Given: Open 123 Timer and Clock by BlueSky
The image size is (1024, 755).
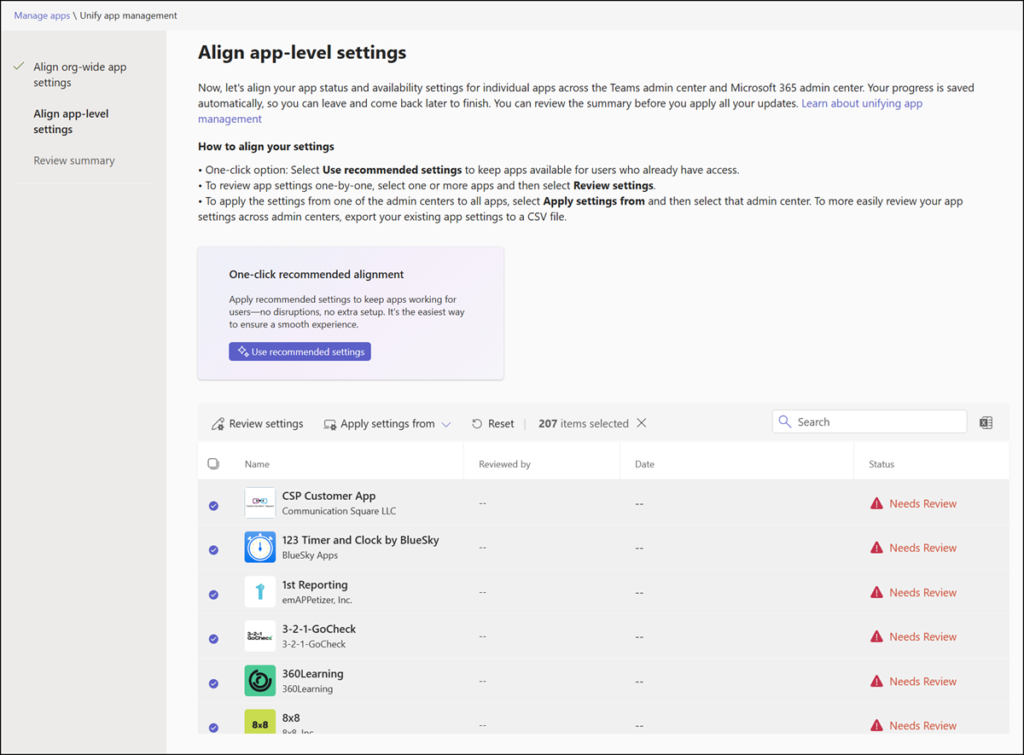Looking at the screenshot, I should tap(360, 540).
